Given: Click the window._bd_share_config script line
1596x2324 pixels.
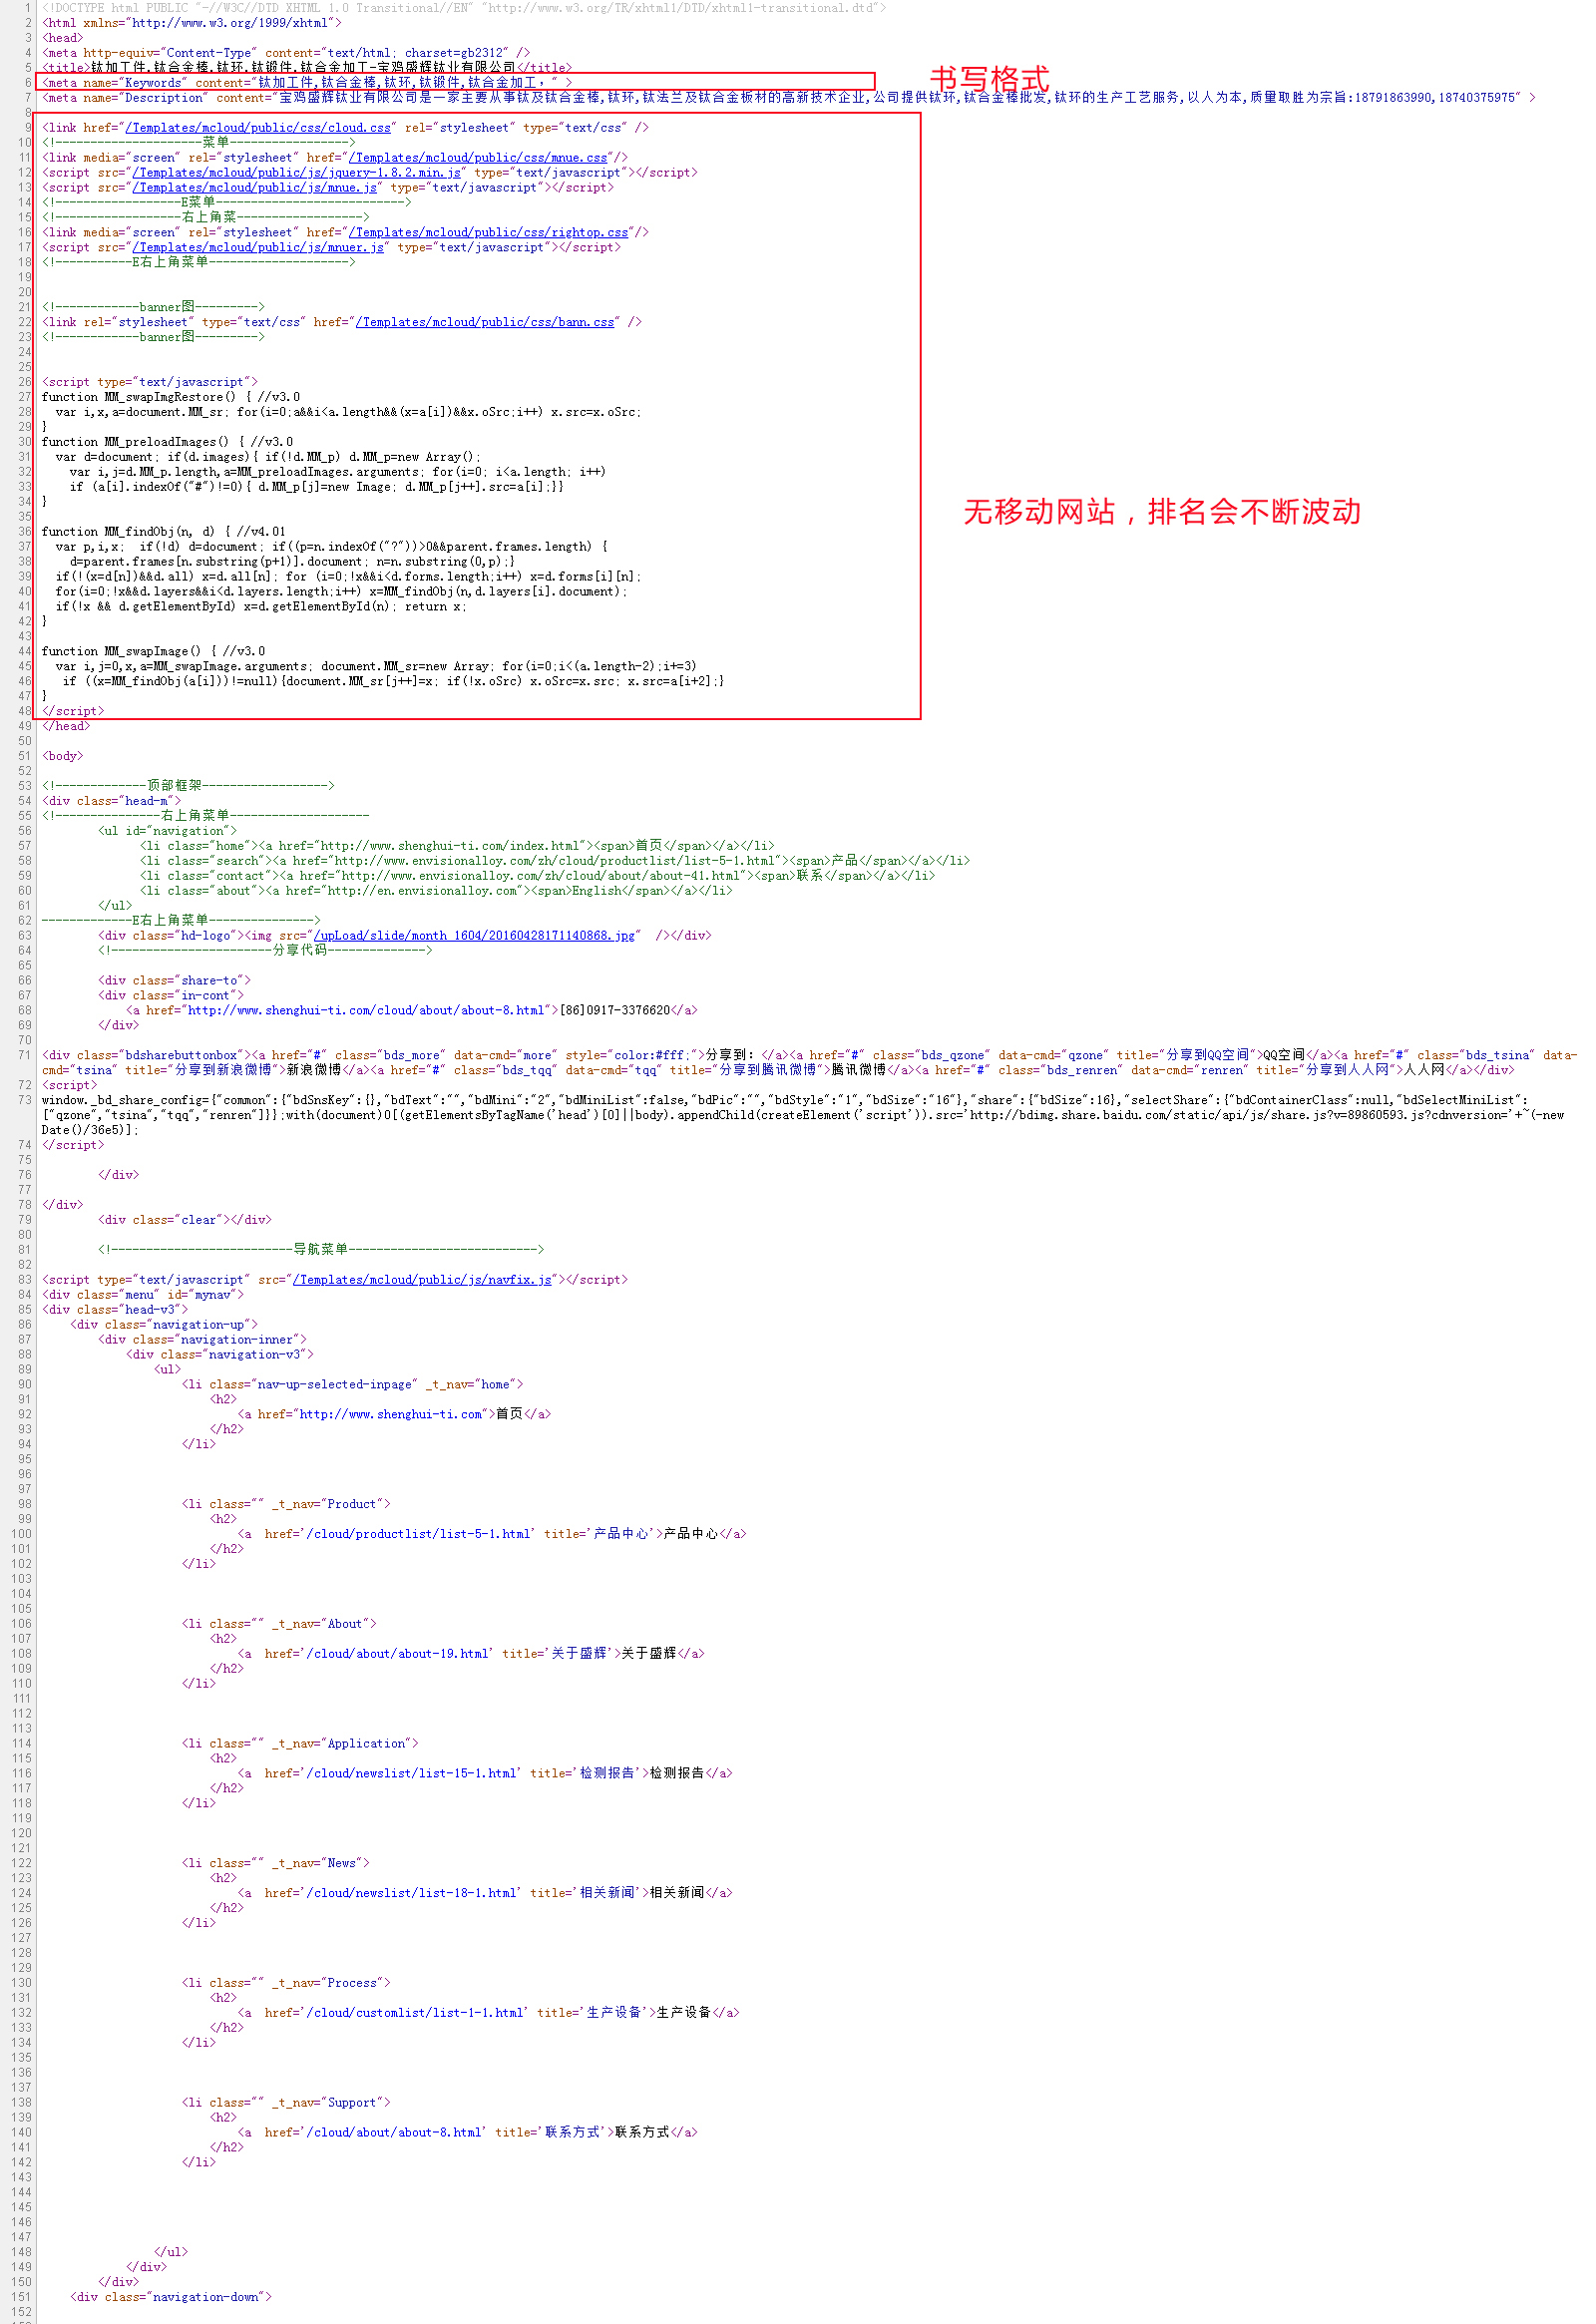Looking at the screenshot, I should tap(803, 1115).
